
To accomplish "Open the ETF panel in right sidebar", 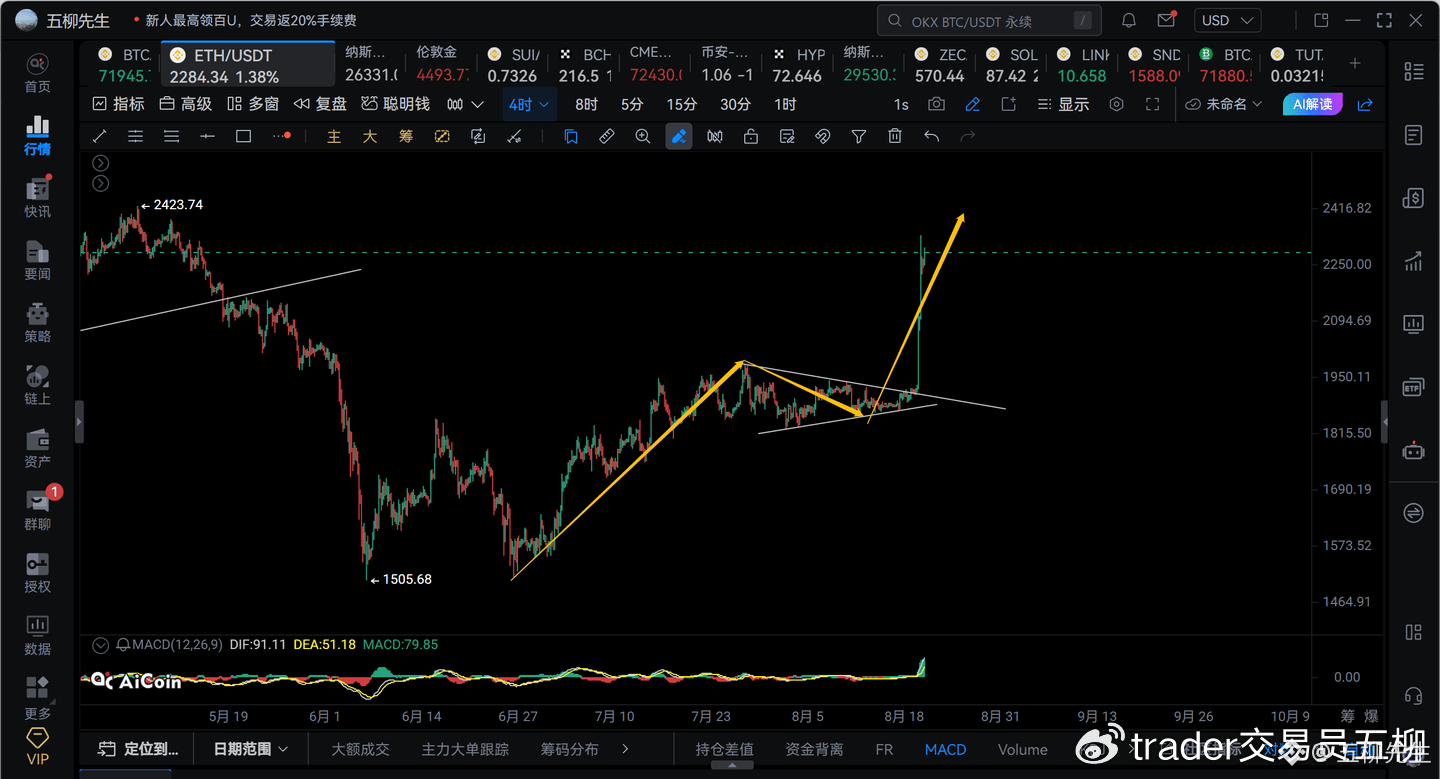I will [x=1413, y=387].
